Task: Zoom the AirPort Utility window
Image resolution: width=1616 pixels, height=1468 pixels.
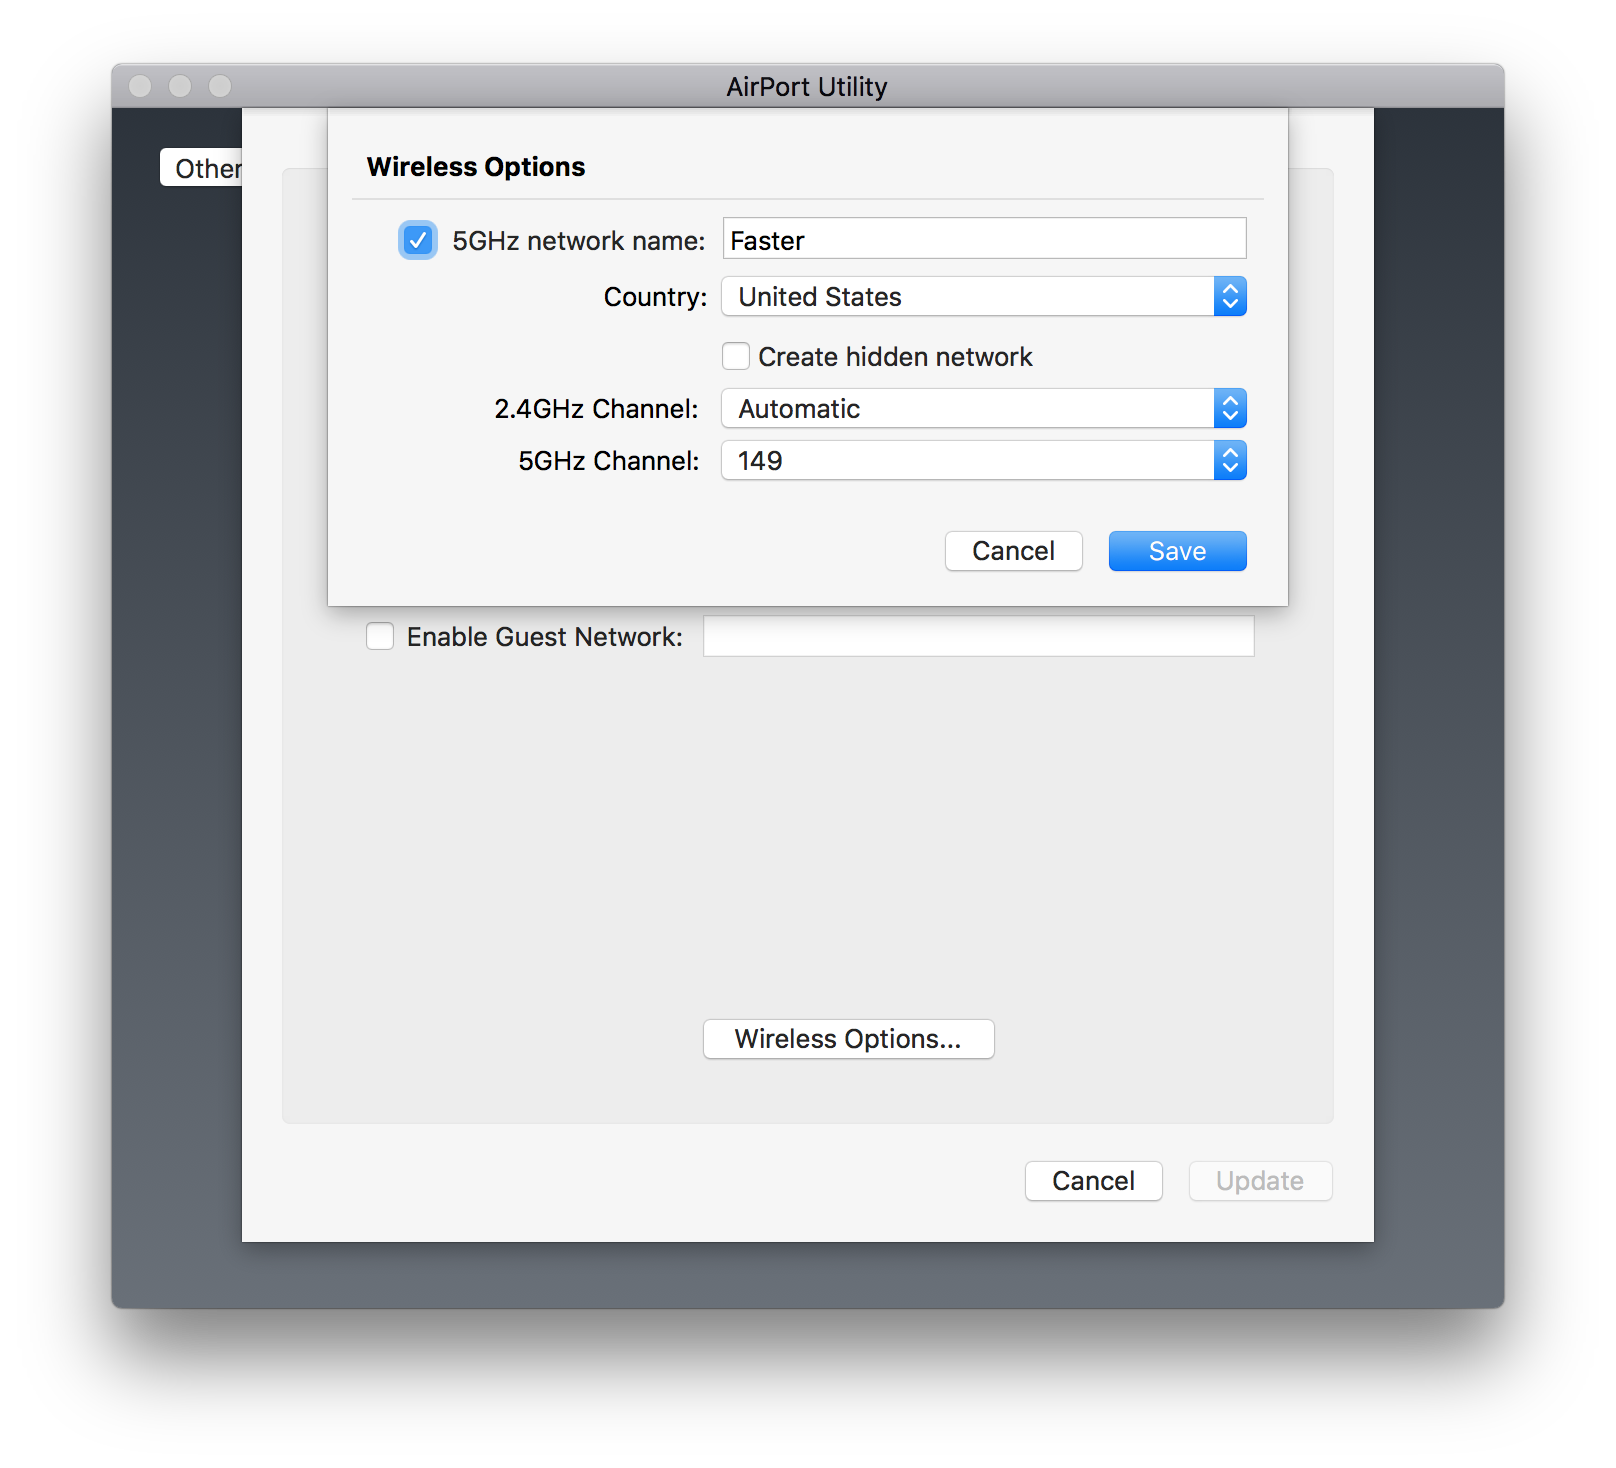Action: [221, 87]
